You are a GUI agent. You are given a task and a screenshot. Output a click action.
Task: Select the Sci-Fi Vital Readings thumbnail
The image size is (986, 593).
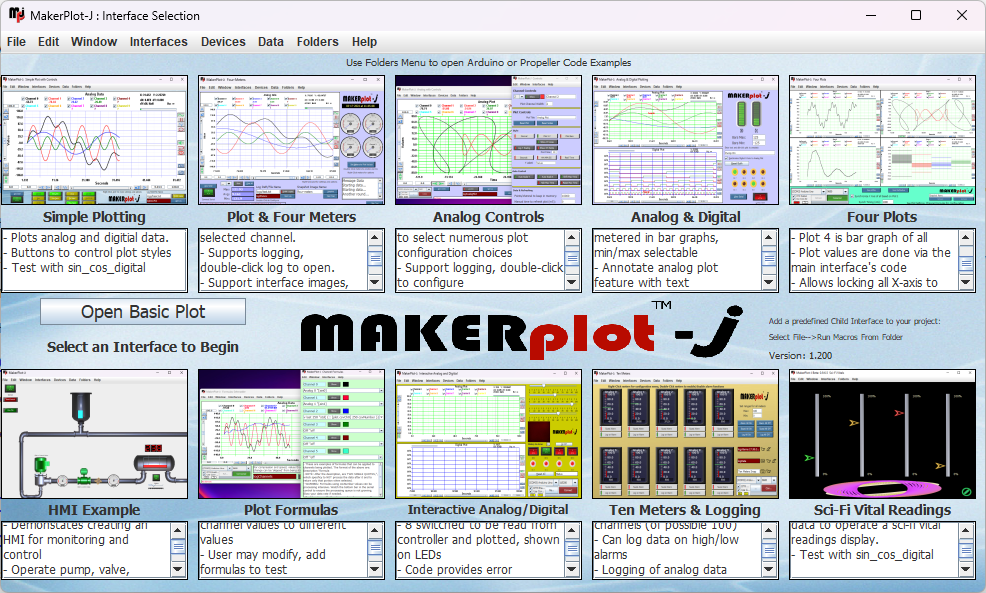882,434
